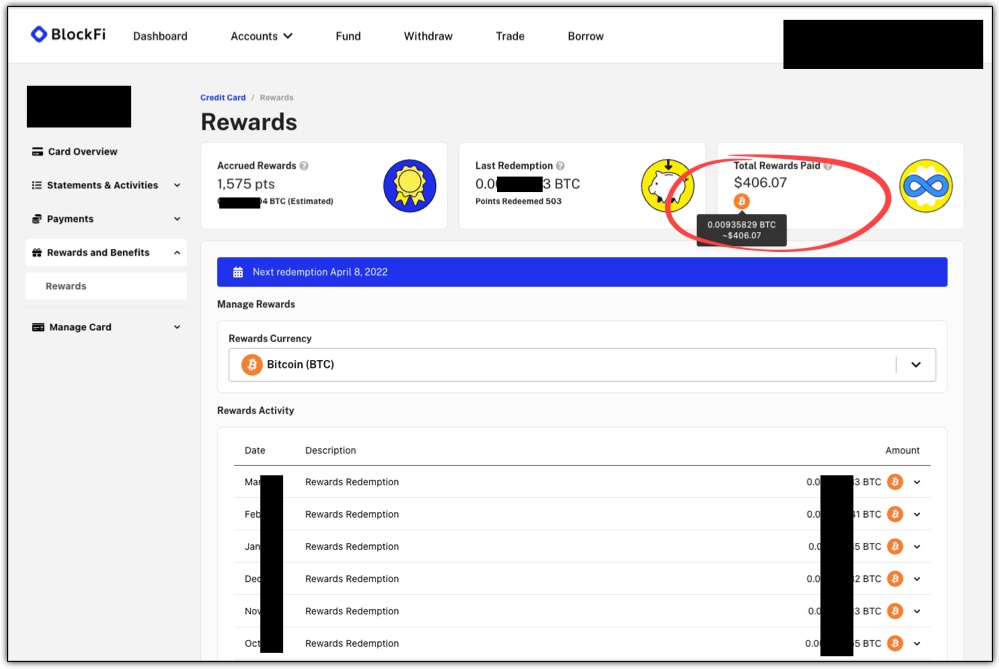Click the Statements & Activities list icon

[x=37, y=185]
